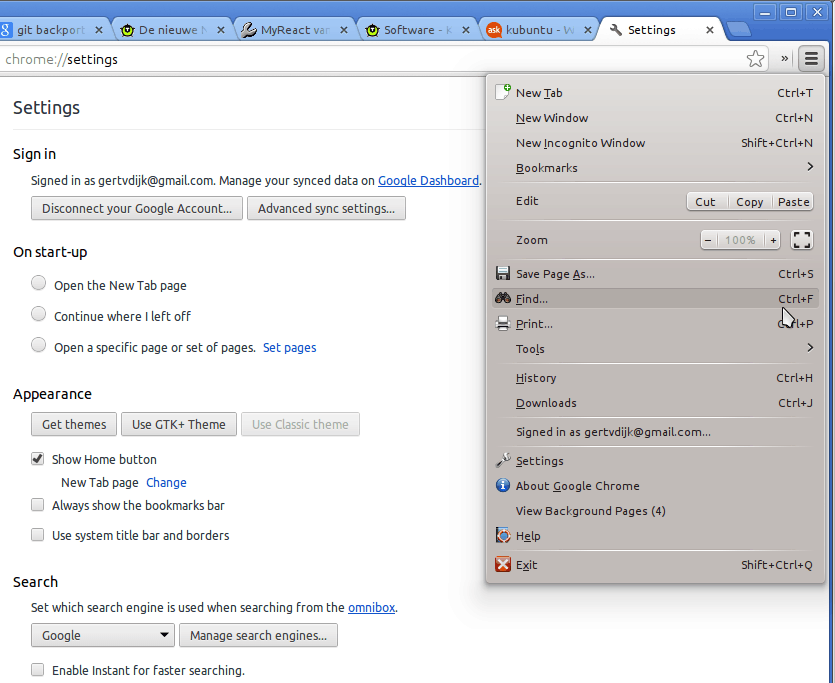Viewport: 835px width, 683px height.
Task: Choose New Window from the menu
Action: pyautogui.click(x=656, y=118)
